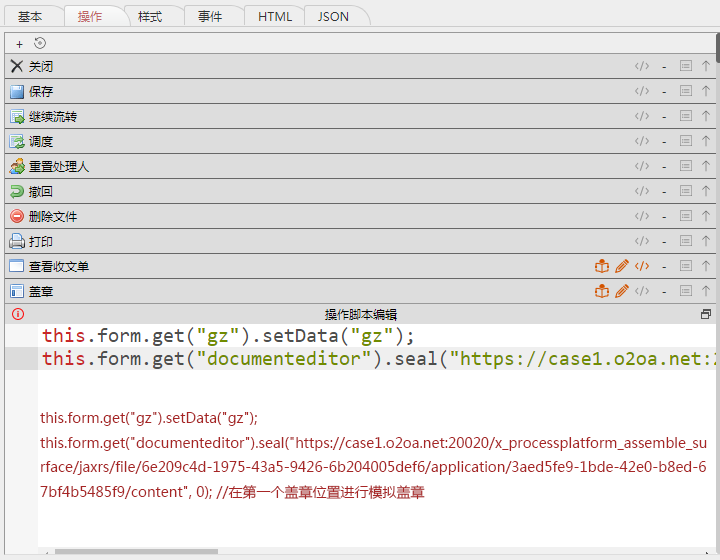
Task: Click the orange book icon on 查看收文单 row
Action: point(602,266)
